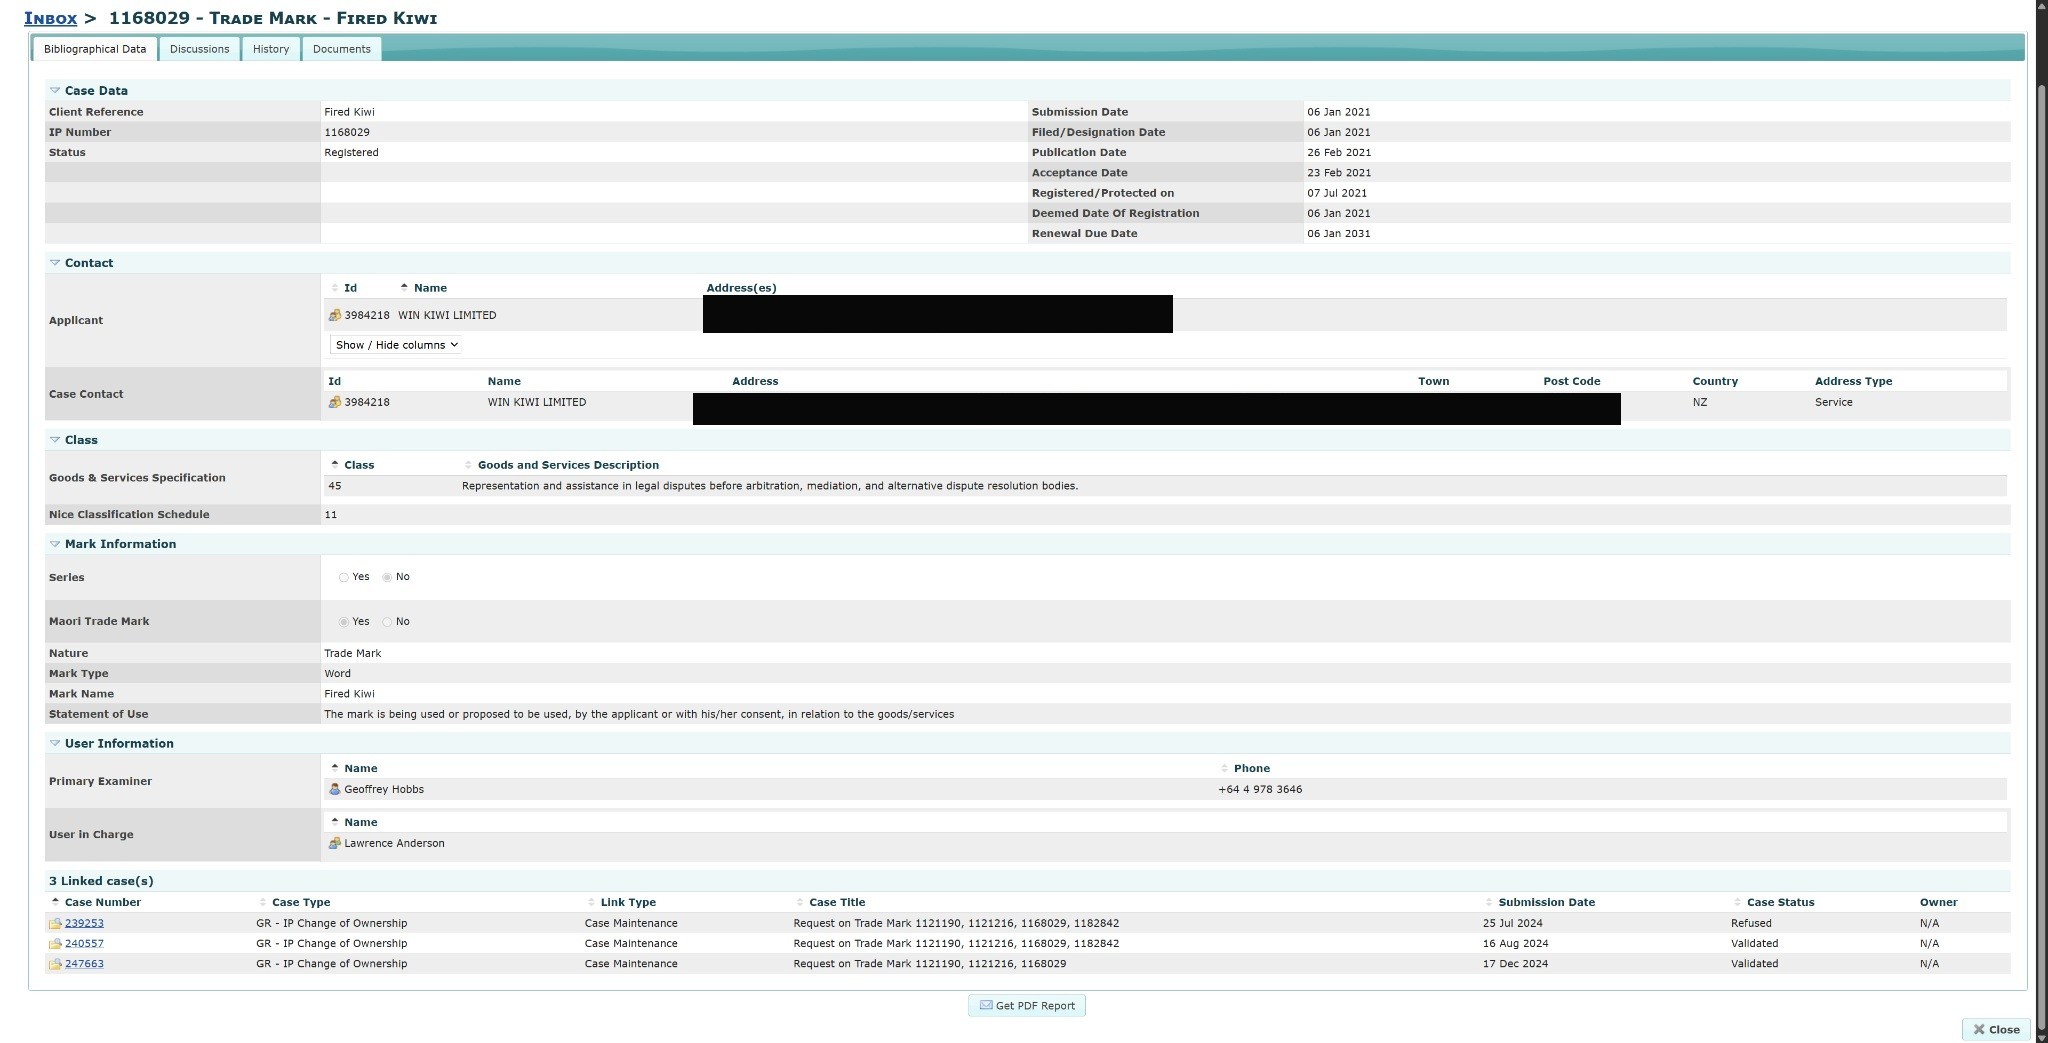The height and width of the screenshot is (1043, 2048).
Task: Click the sort arrow on the Class column header
Action: (336, 463)
